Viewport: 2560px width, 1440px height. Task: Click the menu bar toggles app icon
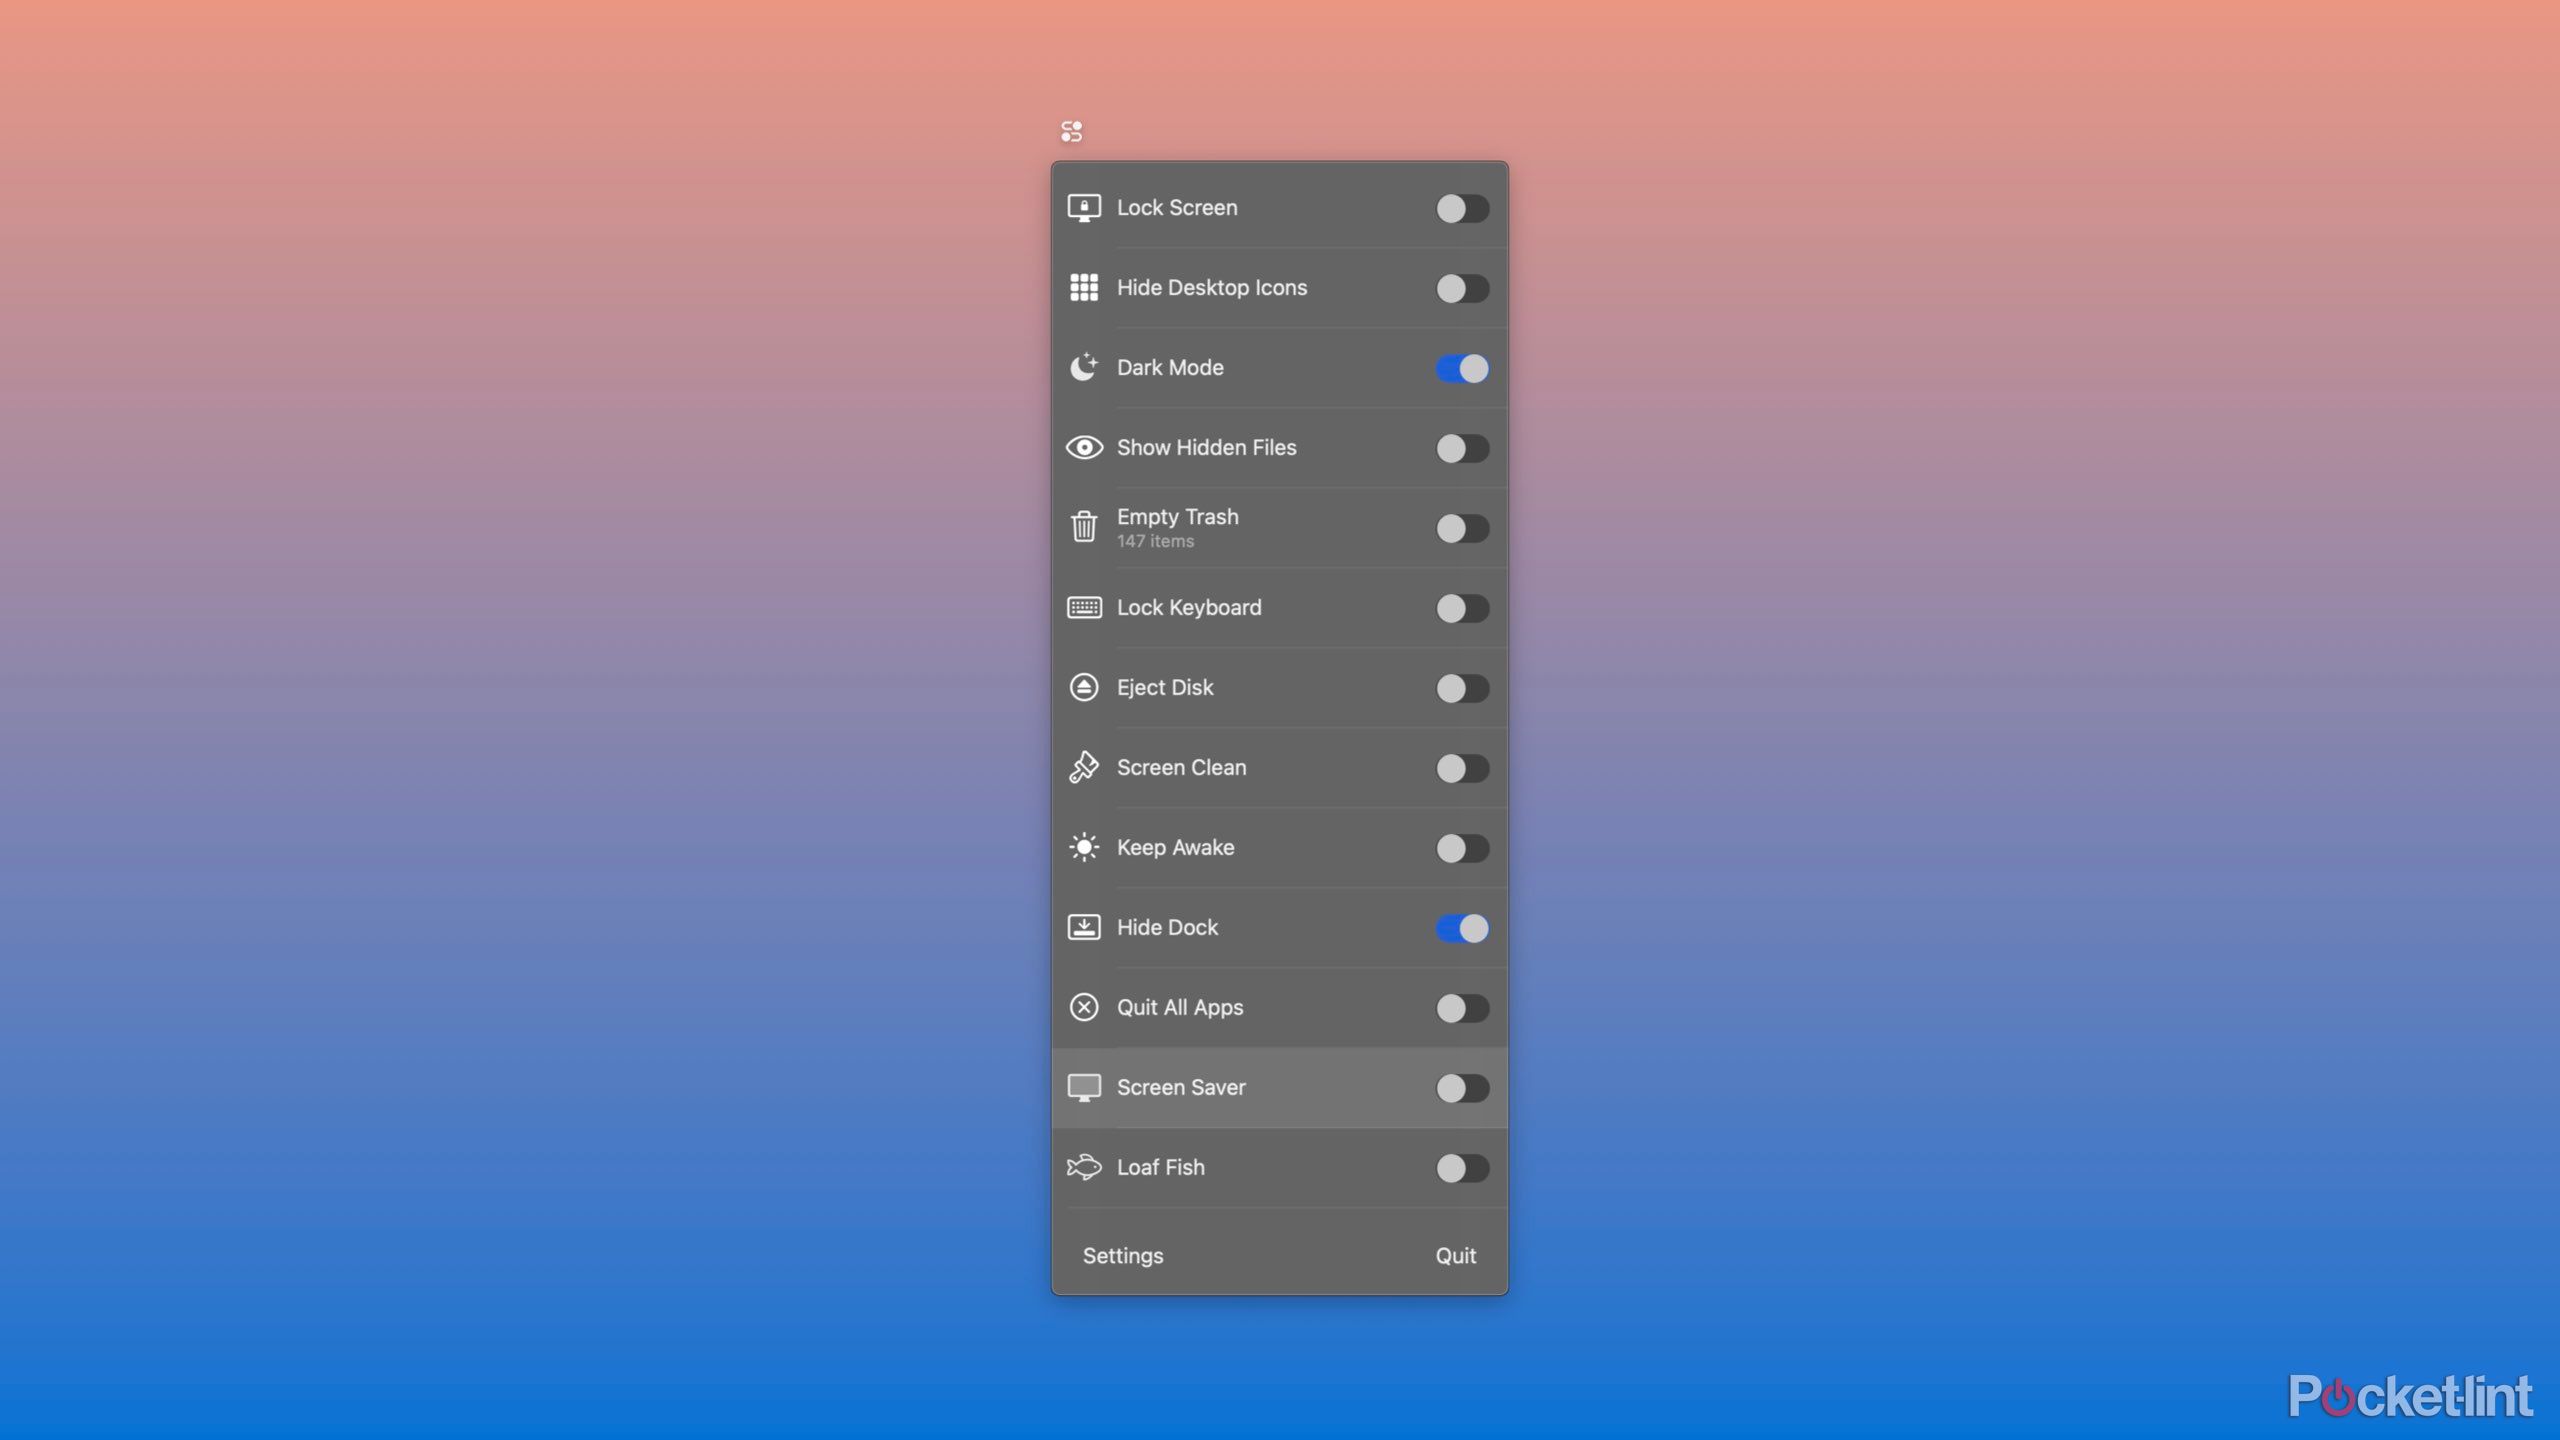pos(1071,131)
